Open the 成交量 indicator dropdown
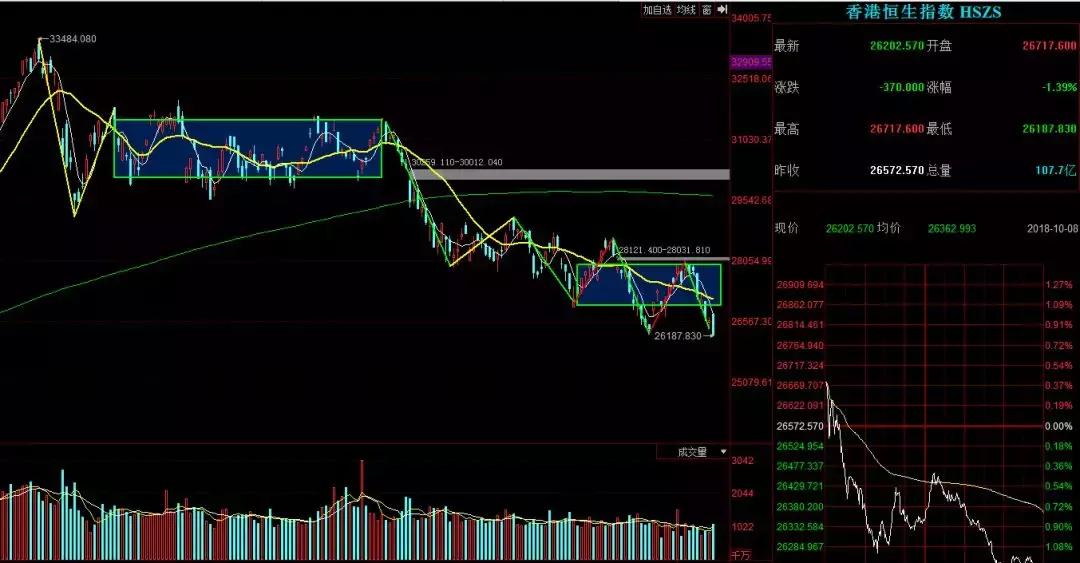The height and width of the screenshot is (563, 1080). (x=692, y=452)
